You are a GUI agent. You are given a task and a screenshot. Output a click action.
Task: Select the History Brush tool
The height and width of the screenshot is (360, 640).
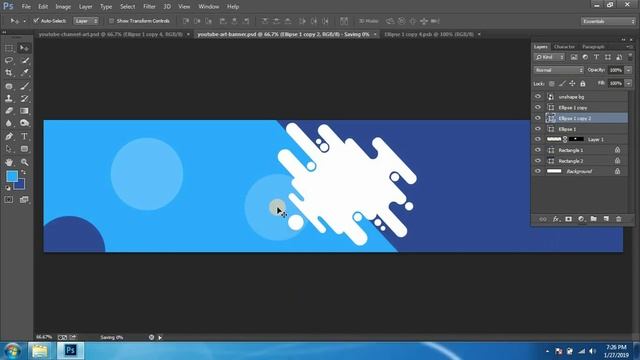[24, 98]
